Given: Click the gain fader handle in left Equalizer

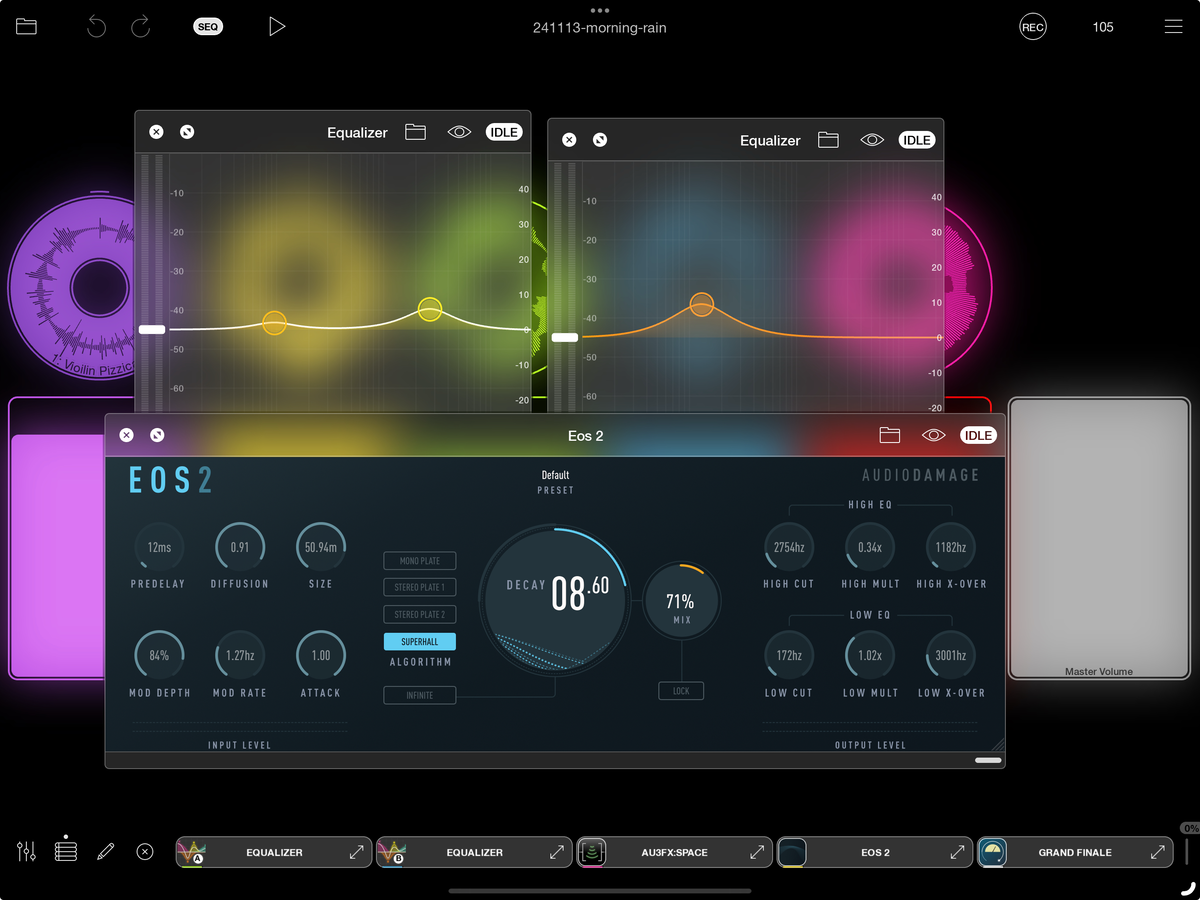Looking at the screenshot, I should coord(152,329).
